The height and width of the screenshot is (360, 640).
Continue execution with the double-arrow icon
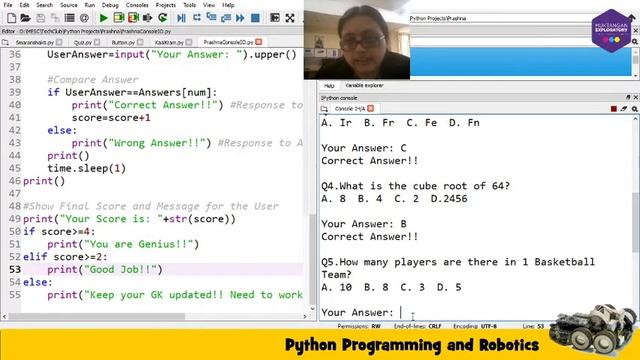pyautogui.click(x=240, y=18)
